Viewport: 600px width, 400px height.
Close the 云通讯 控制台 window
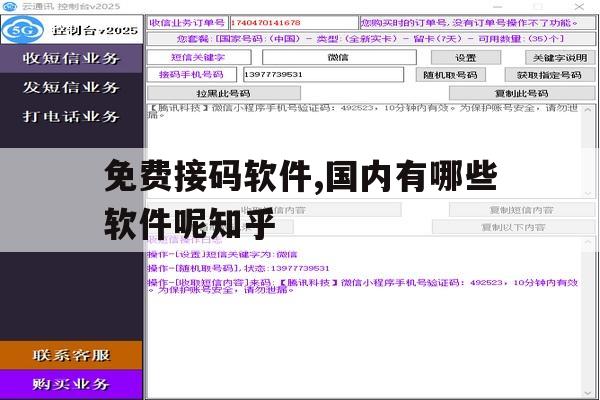pos(579,7)
